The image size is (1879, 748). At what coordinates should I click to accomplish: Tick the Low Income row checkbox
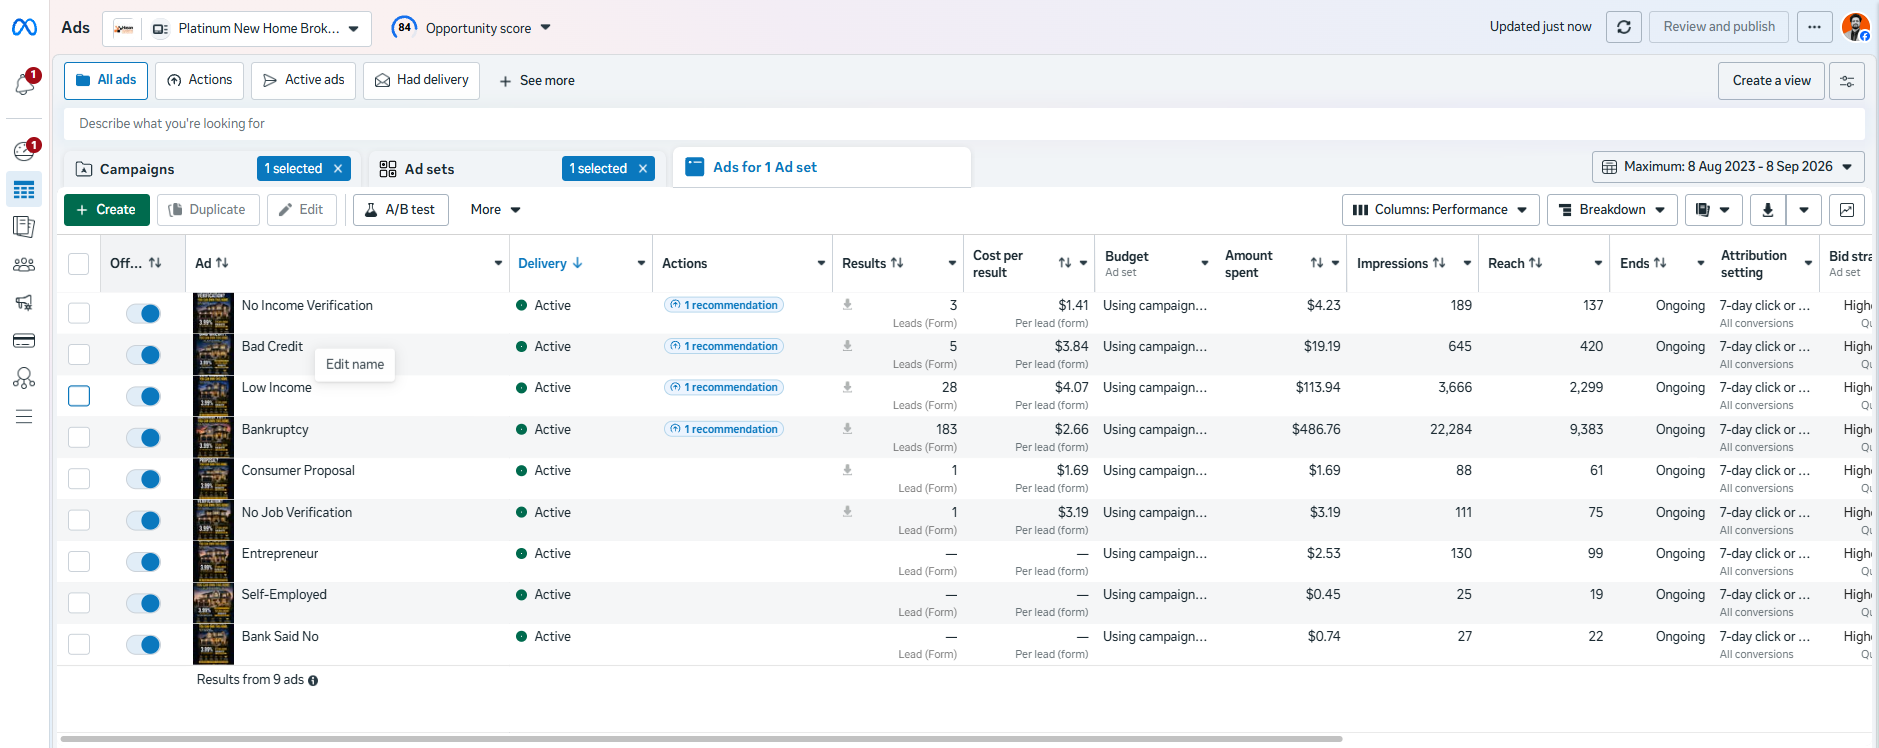(79, 396)
